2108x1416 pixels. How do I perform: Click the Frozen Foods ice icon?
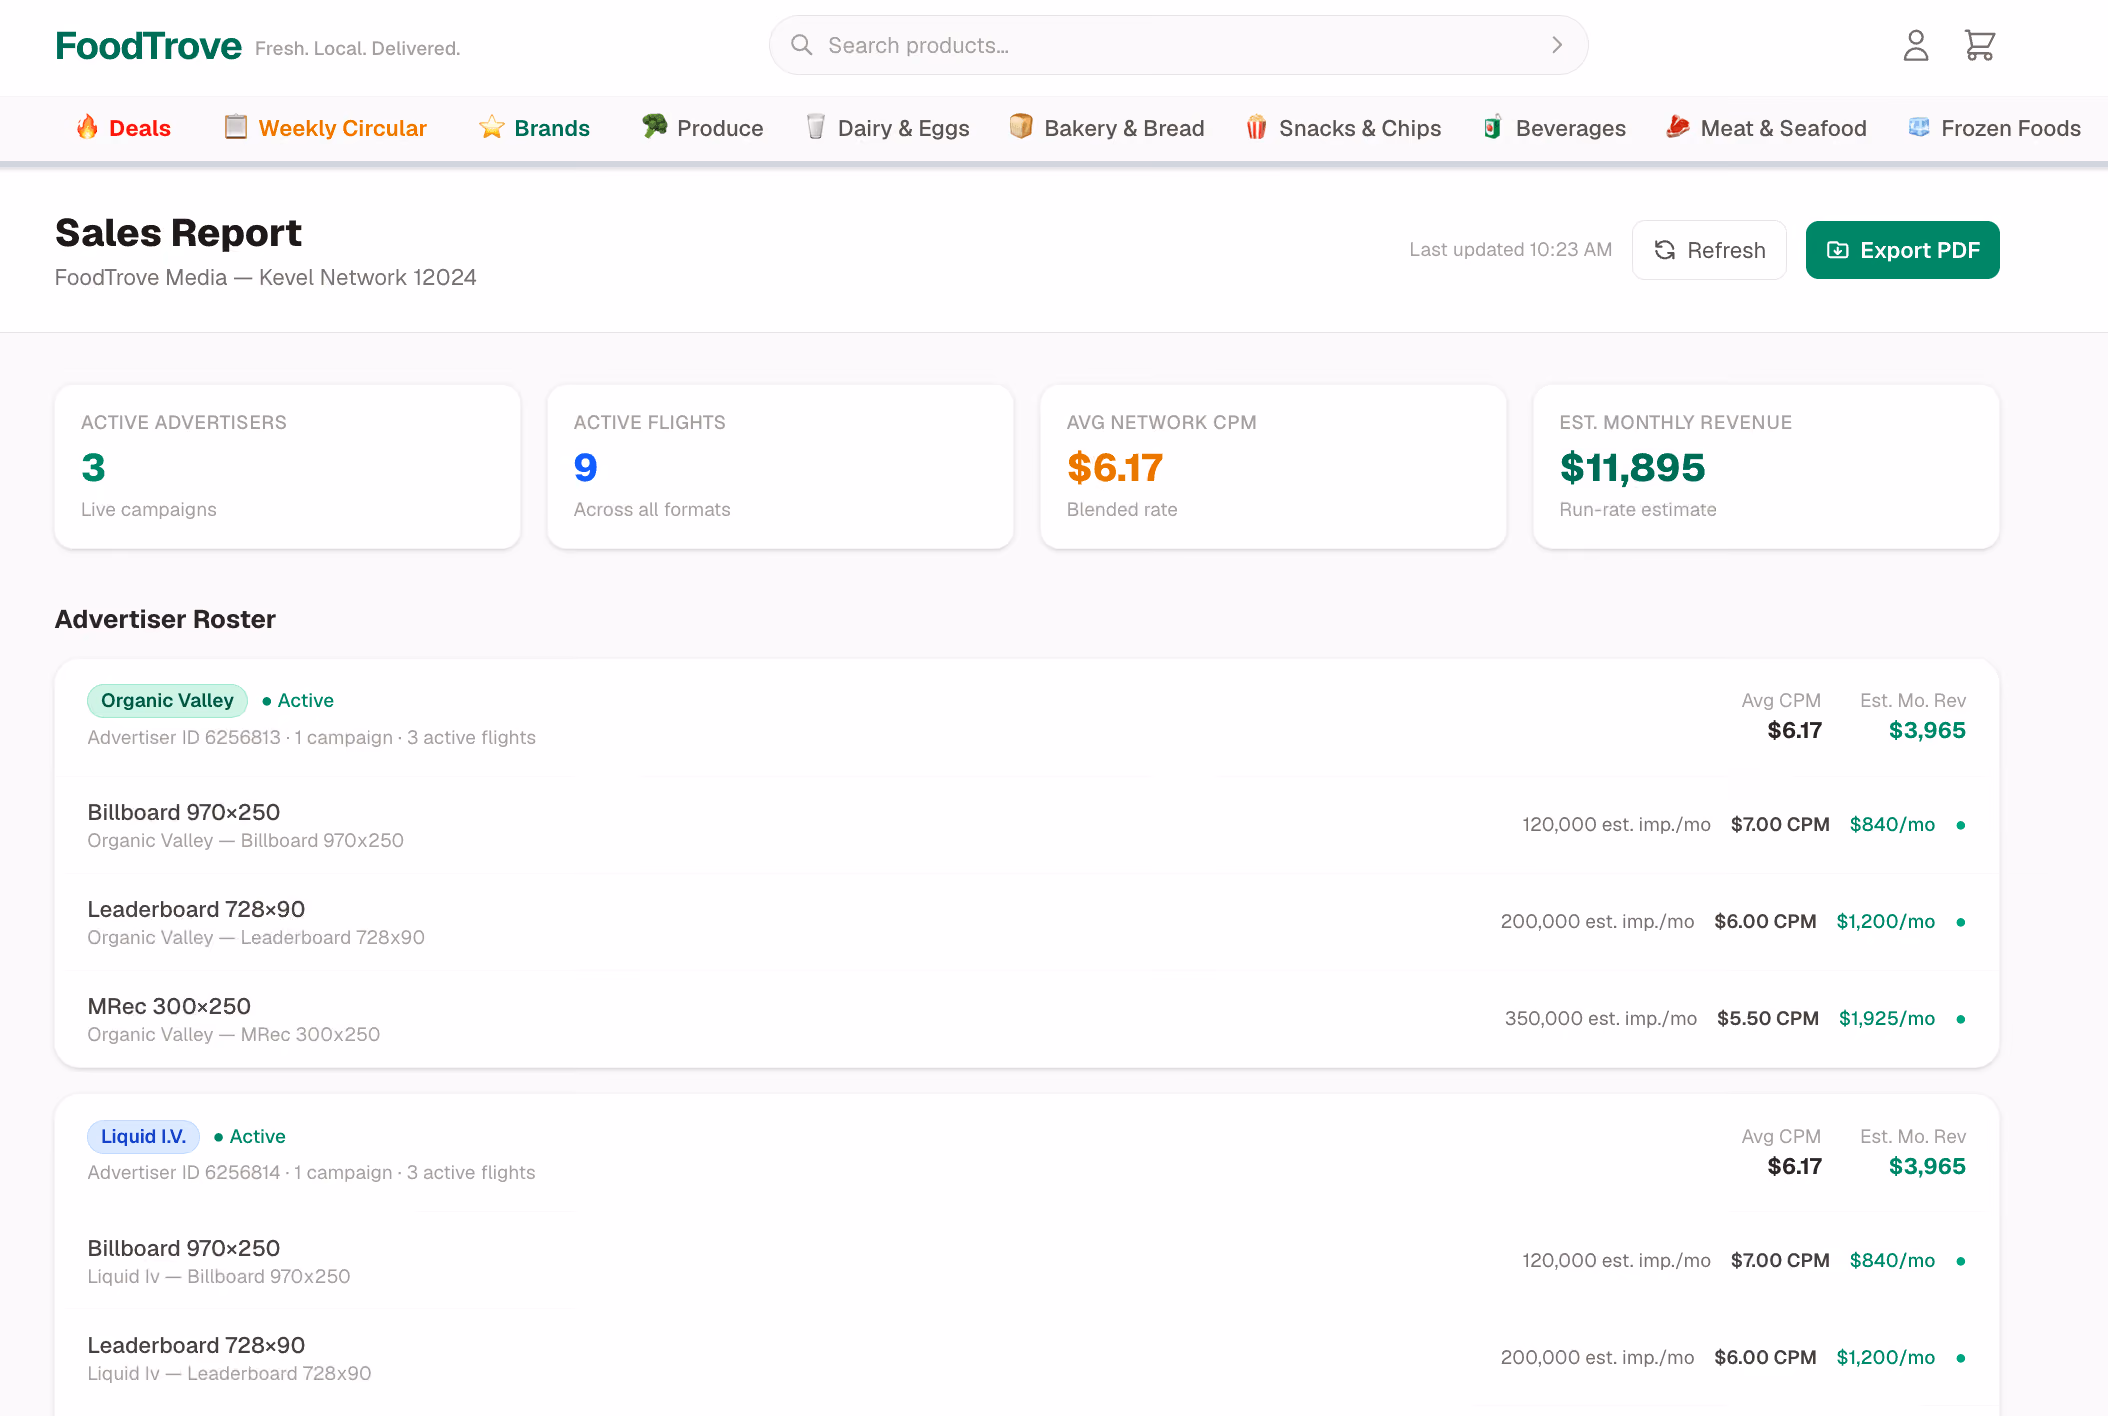coord(1918,127)
